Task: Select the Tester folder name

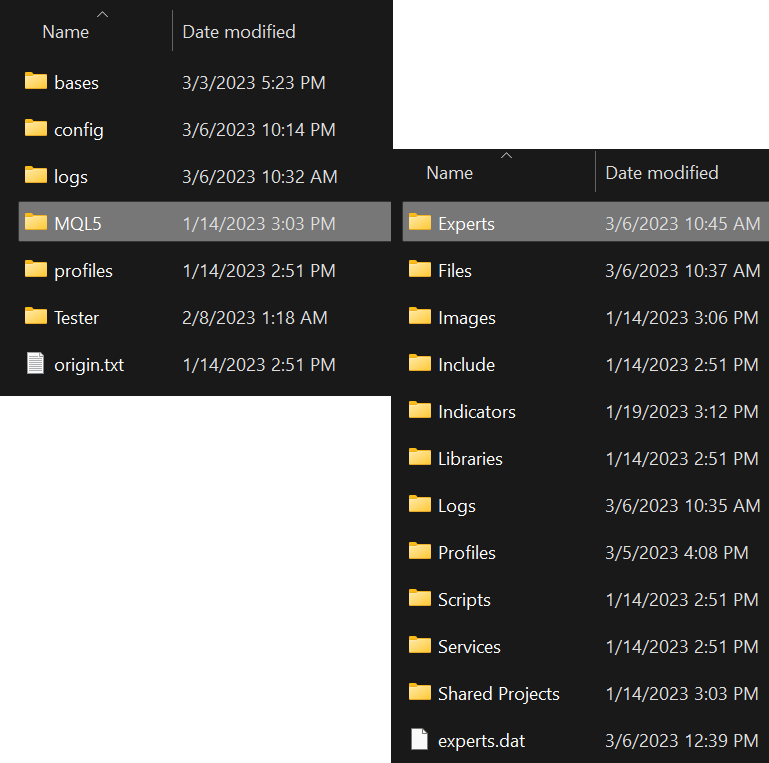Action: pos(77,318)
